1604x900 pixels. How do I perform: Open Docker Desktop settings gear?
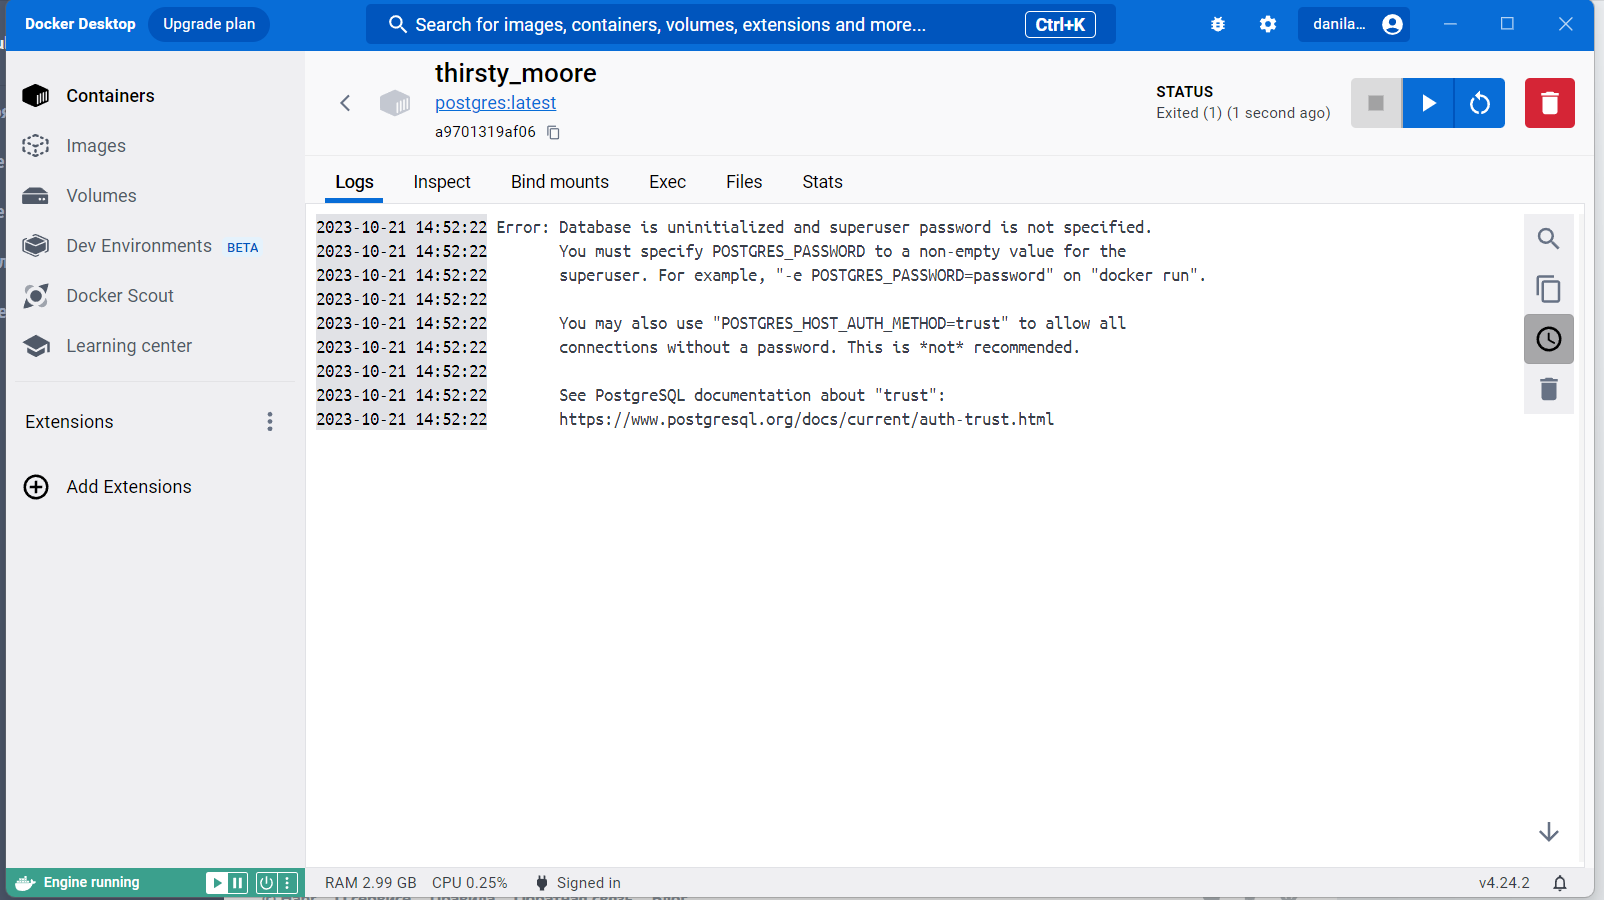coord(1268,24)
